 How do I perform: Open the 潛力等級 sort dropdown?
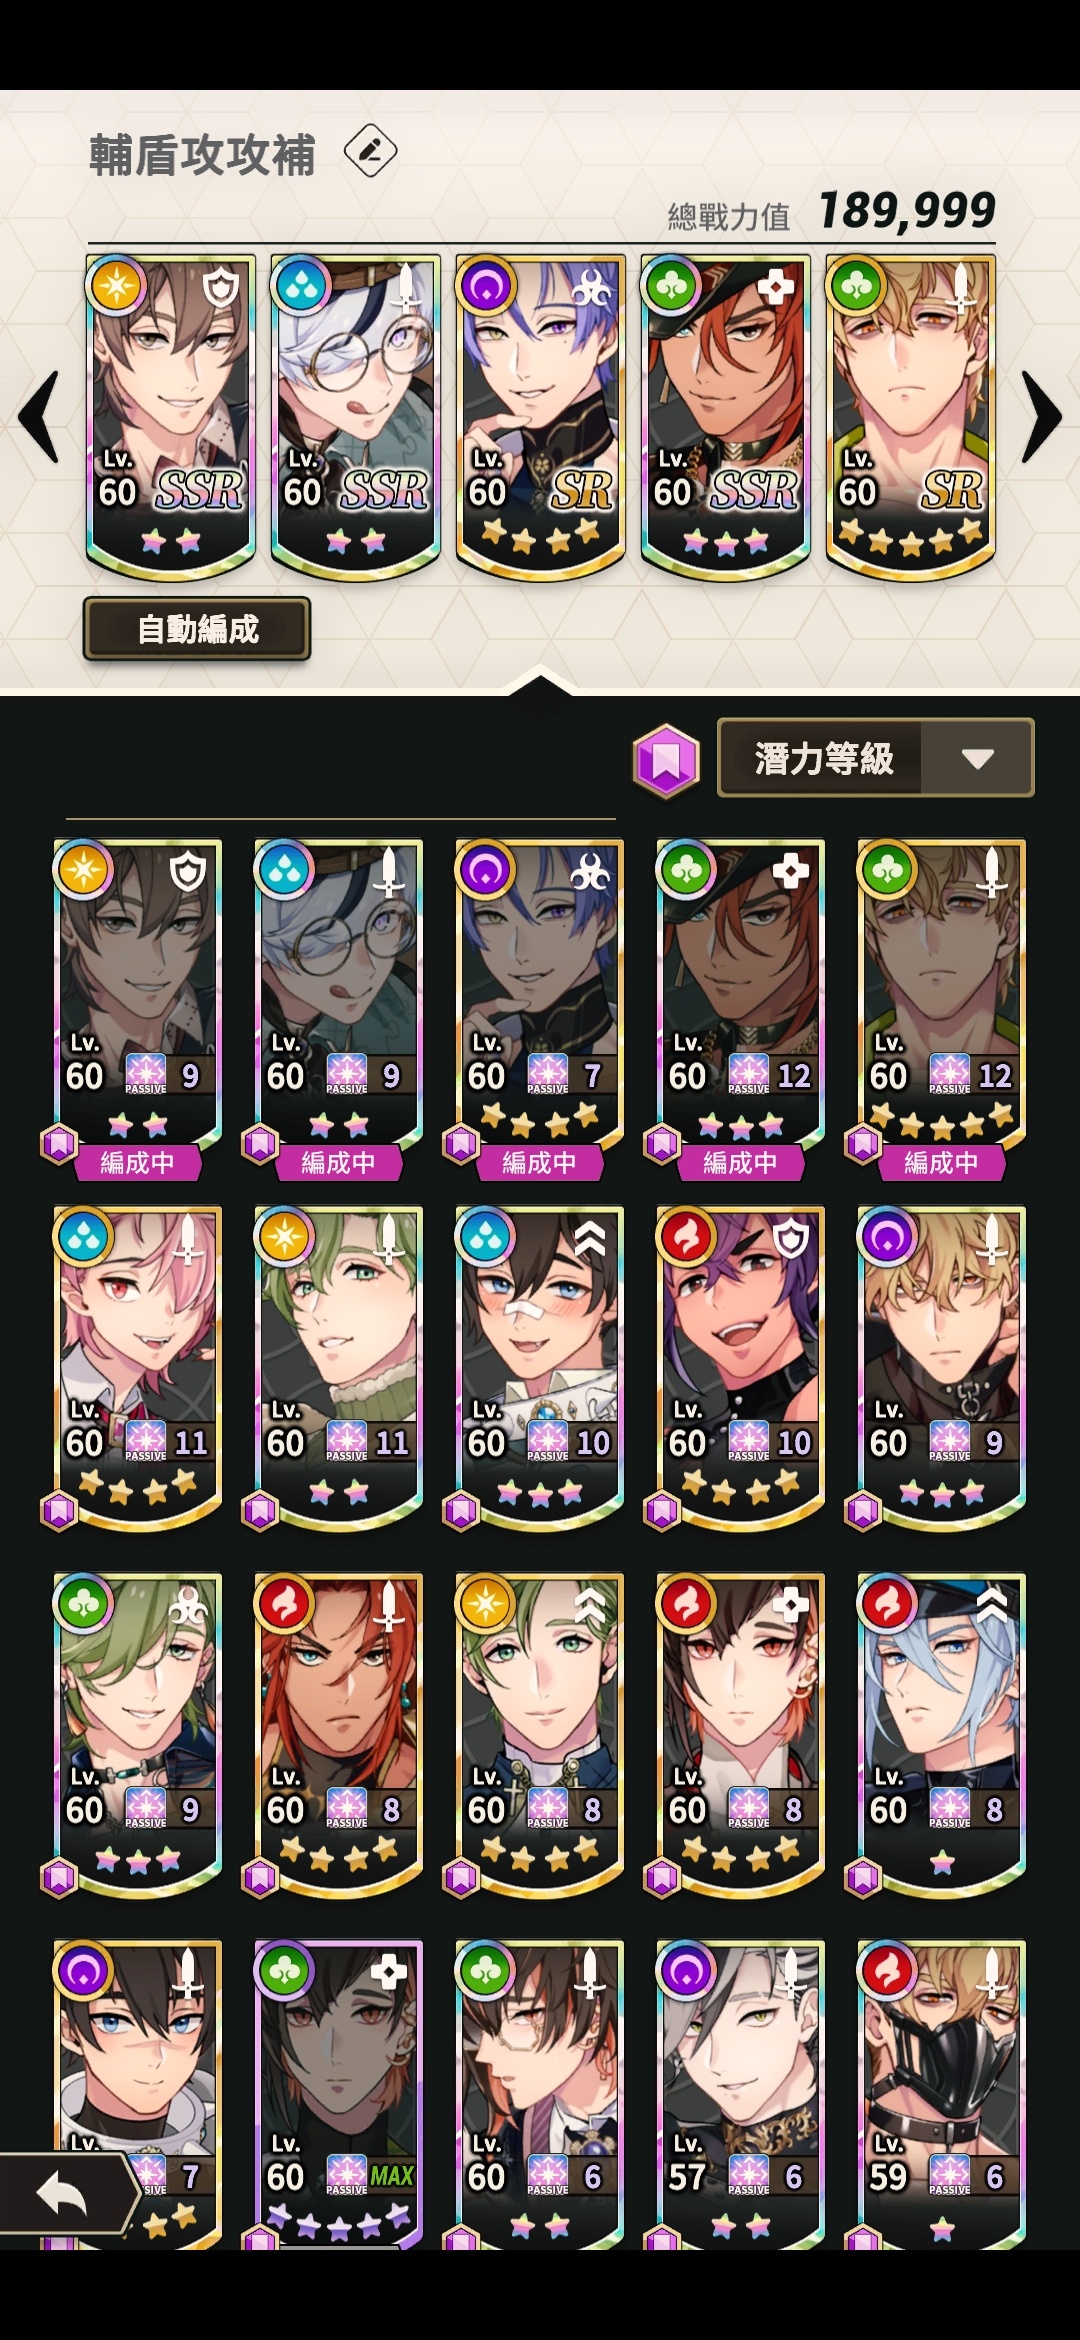[875, 758]
